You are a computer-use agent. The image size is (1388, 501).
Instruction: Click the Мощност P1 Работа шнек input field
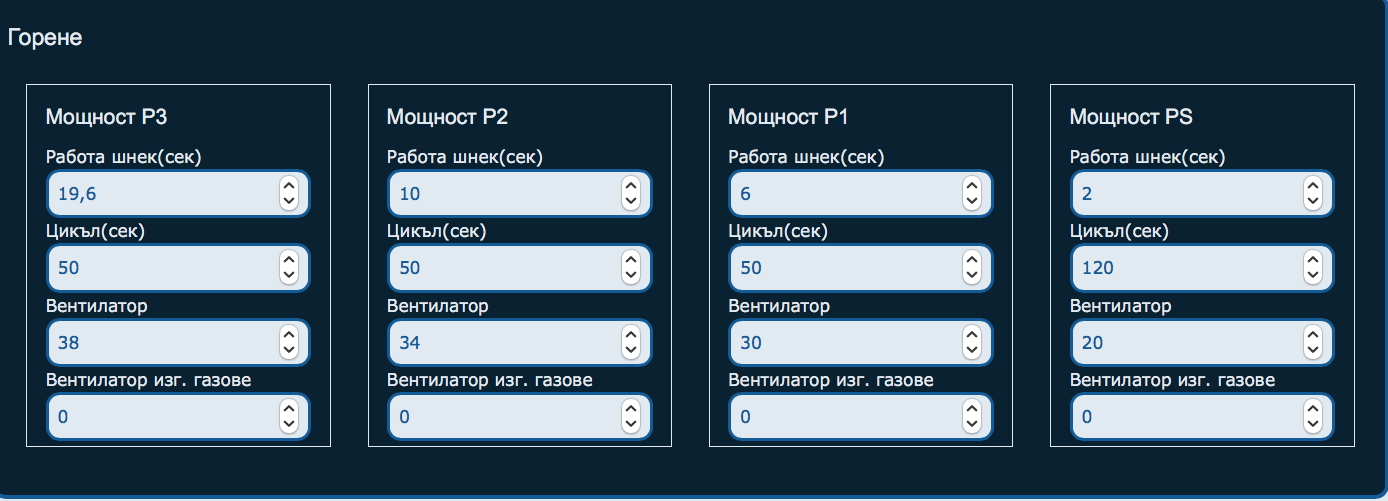pos(842,194)
